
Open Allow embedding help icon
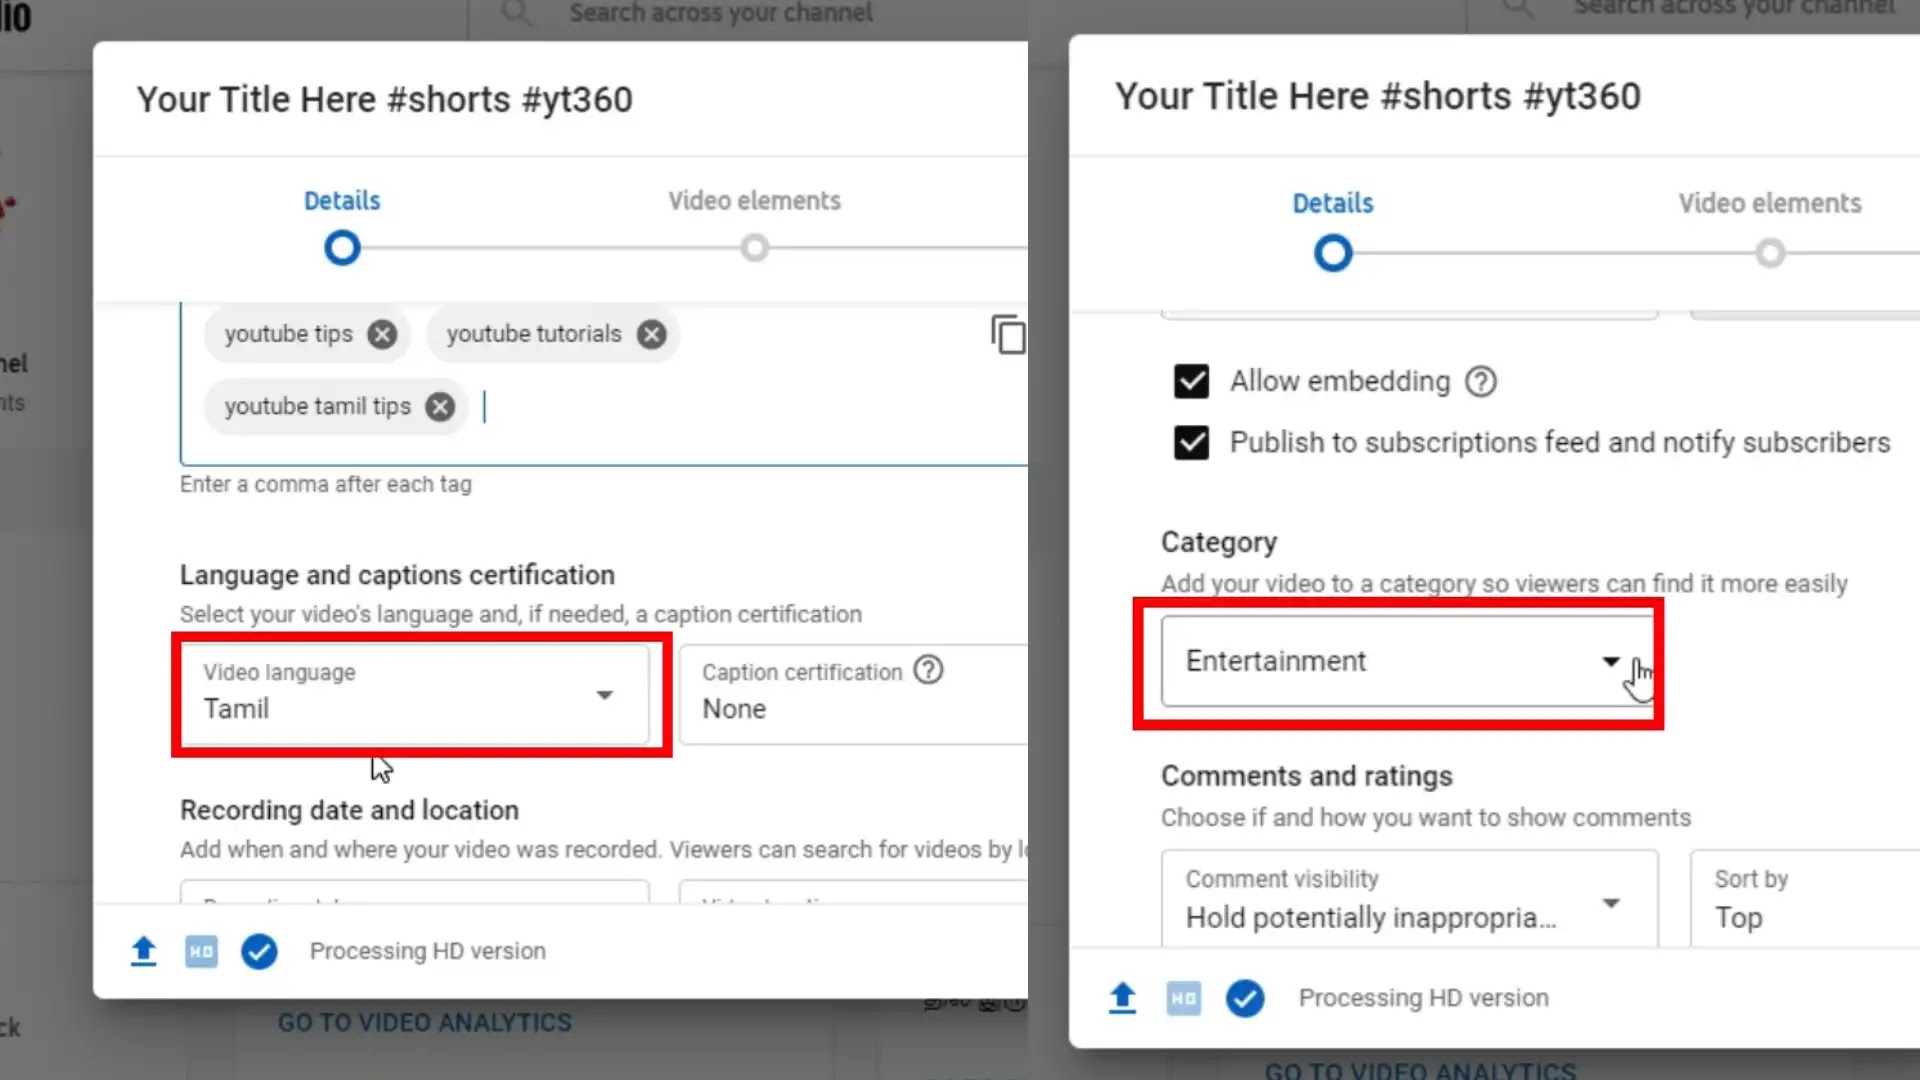point(1481,381)
